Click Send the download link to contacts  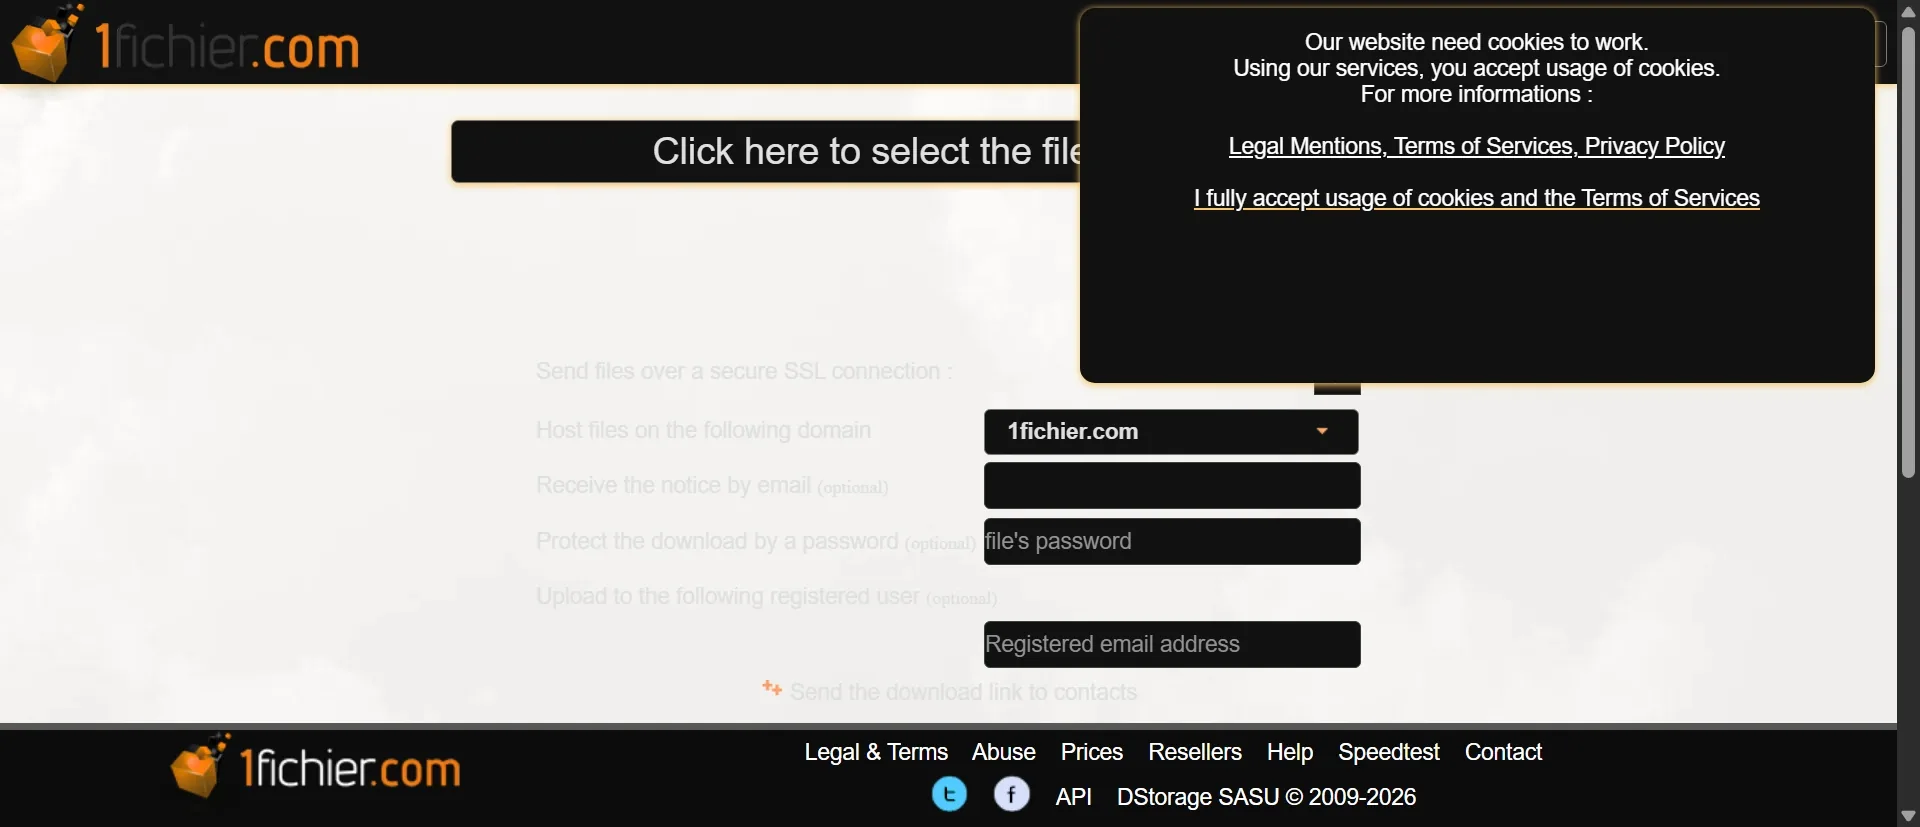click(x=963, y=692)
